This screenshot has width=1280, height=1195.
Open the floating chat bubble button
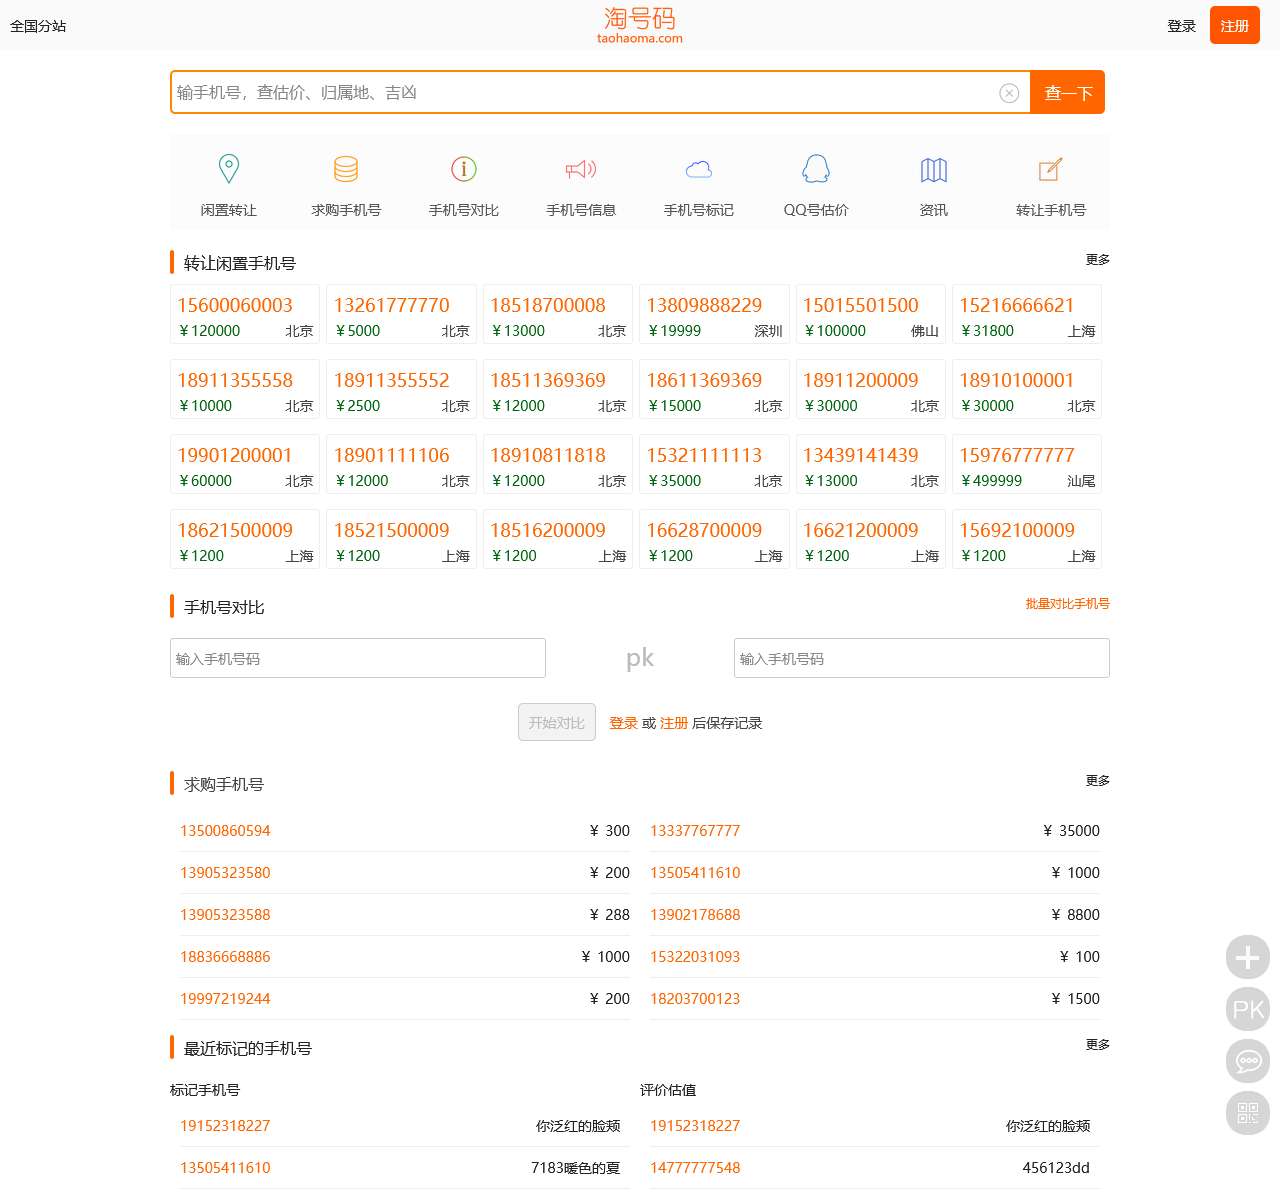pos(1248,1062)
